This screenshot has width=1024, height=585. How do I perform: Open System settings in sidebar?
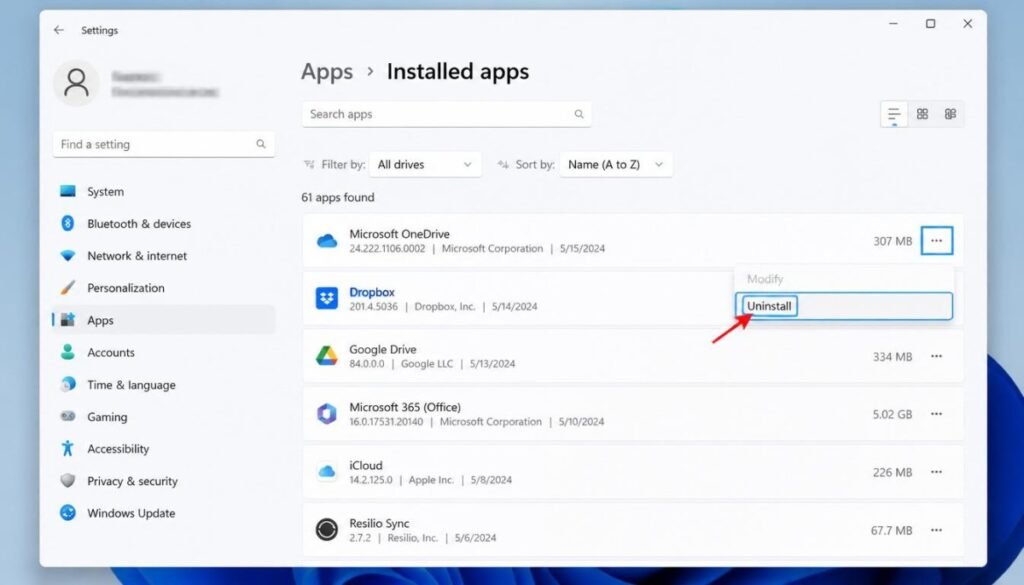163,191
